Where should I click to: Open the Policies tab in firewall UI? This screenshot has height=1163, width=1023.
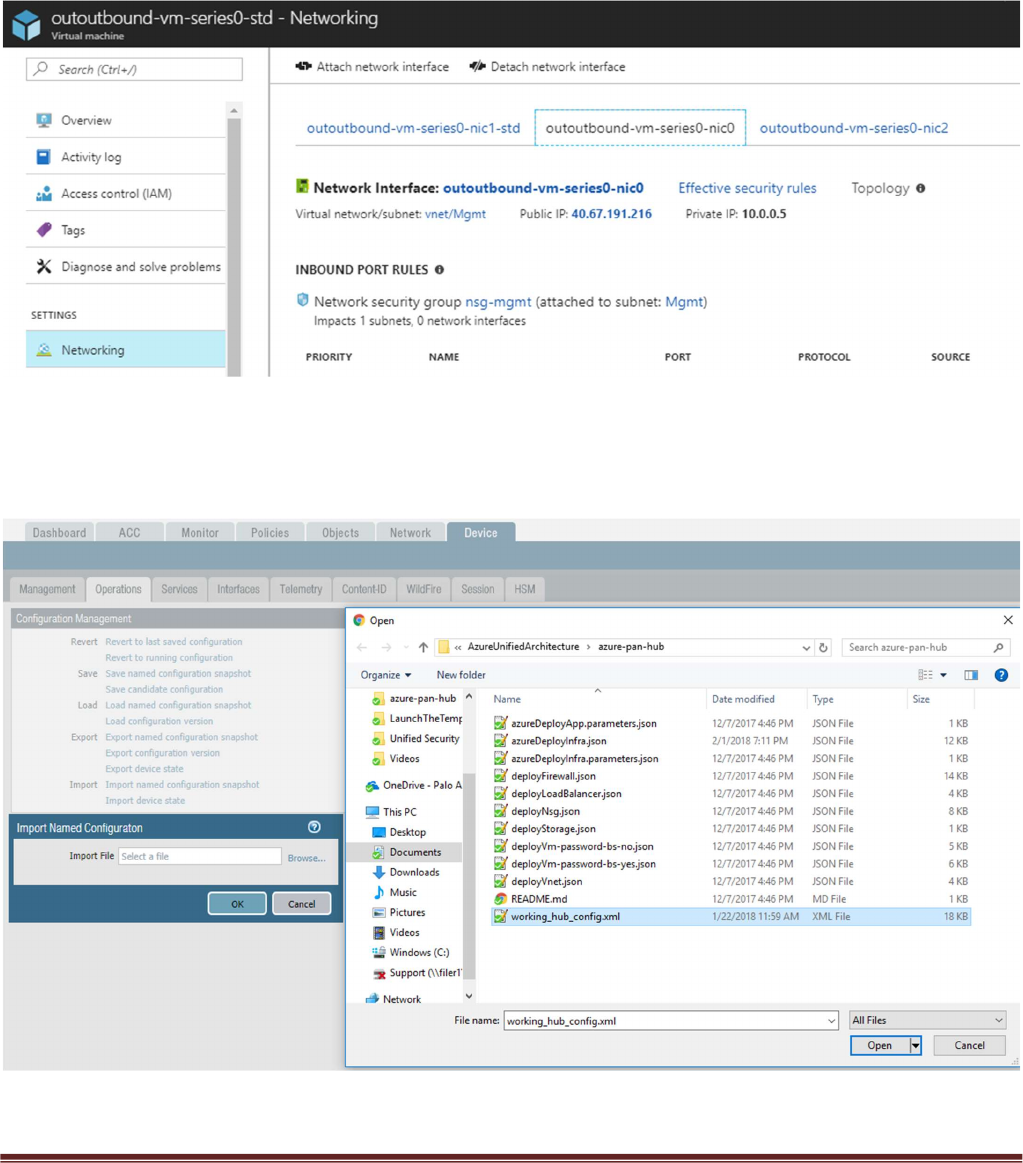coord(270,533)
